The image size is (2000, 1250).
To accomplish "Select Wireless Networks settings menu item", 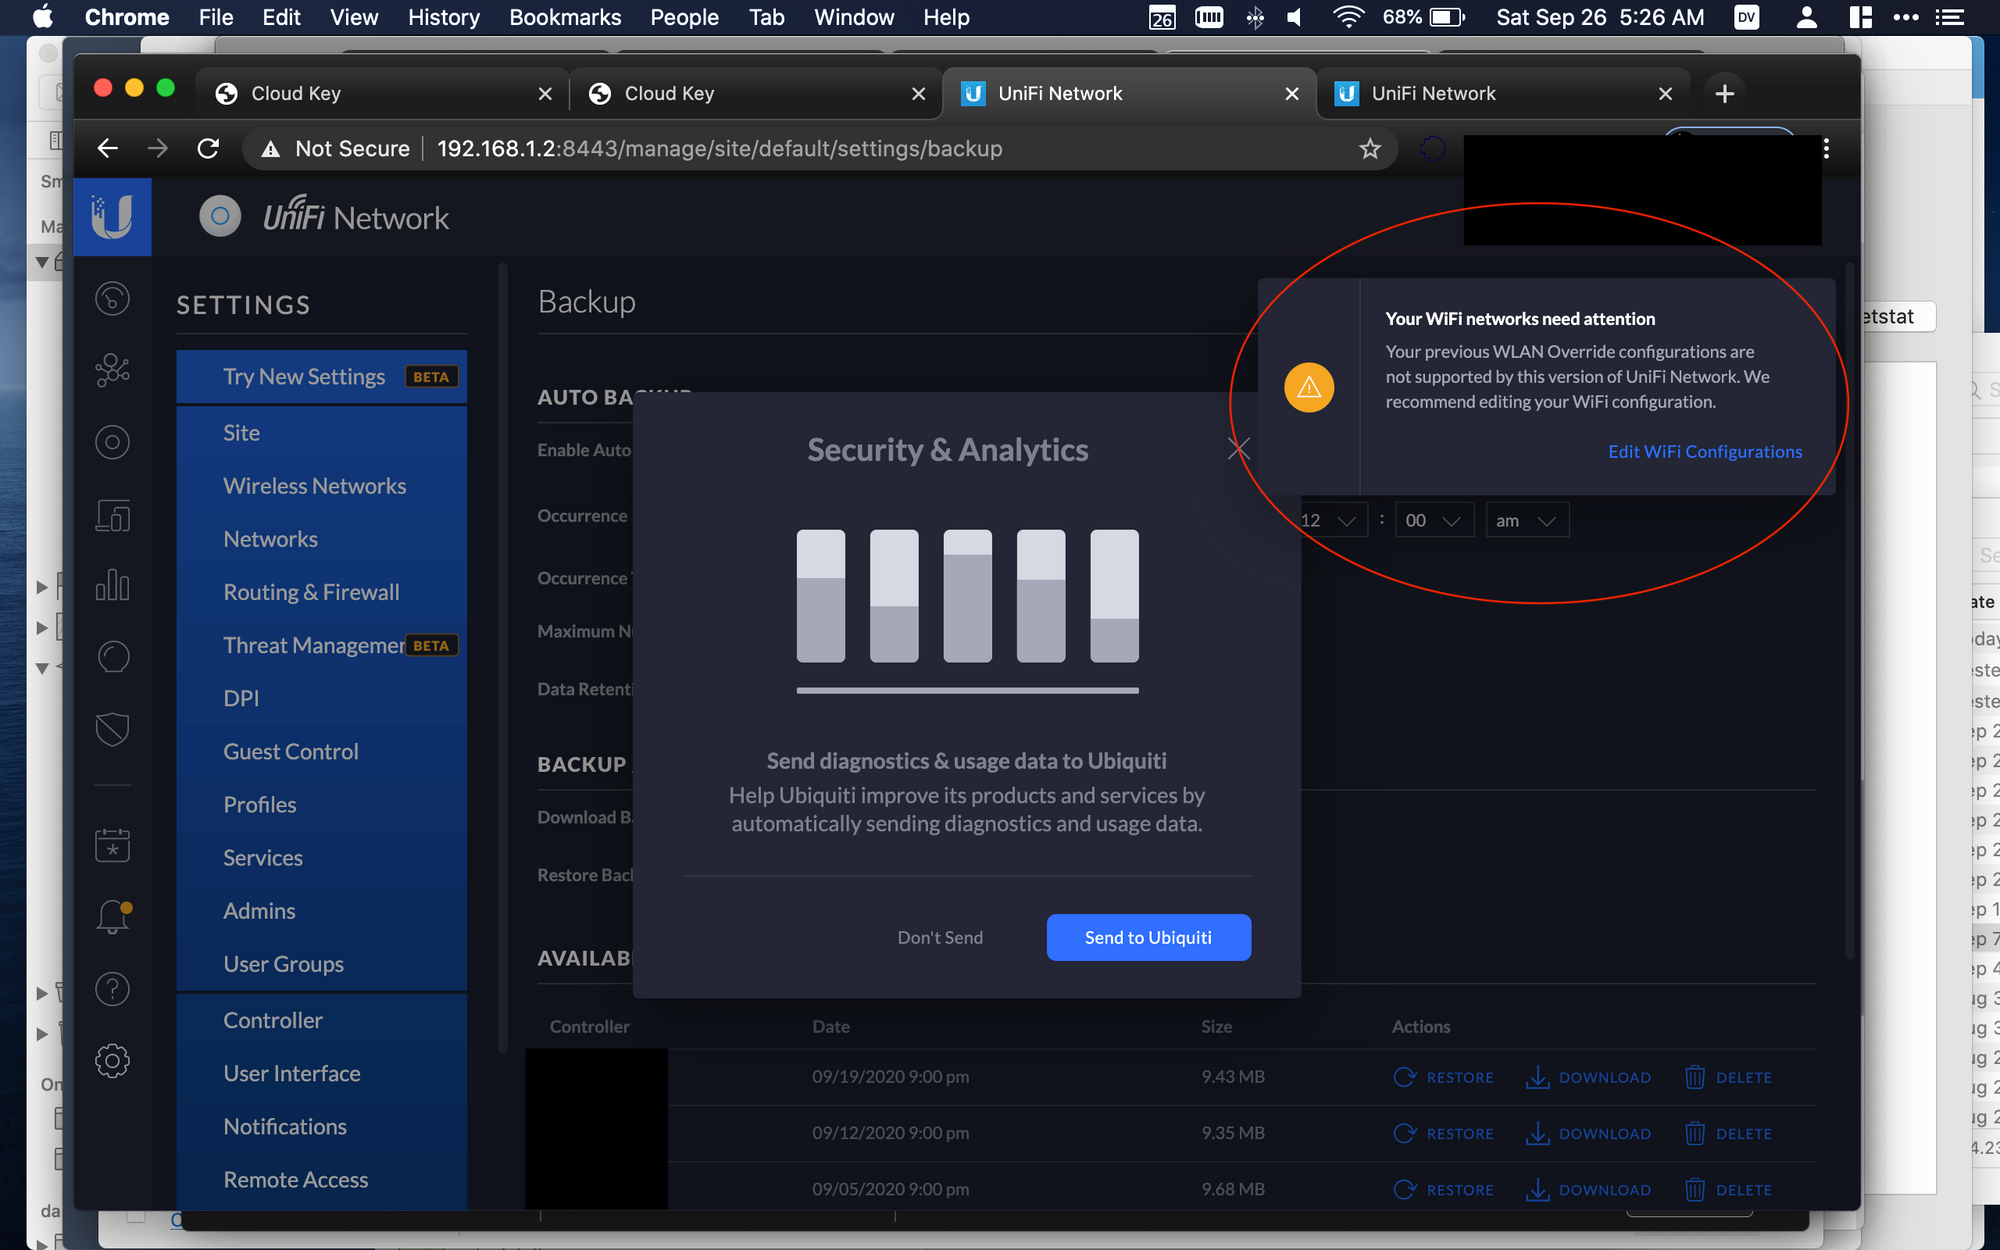I will (314, 484).
